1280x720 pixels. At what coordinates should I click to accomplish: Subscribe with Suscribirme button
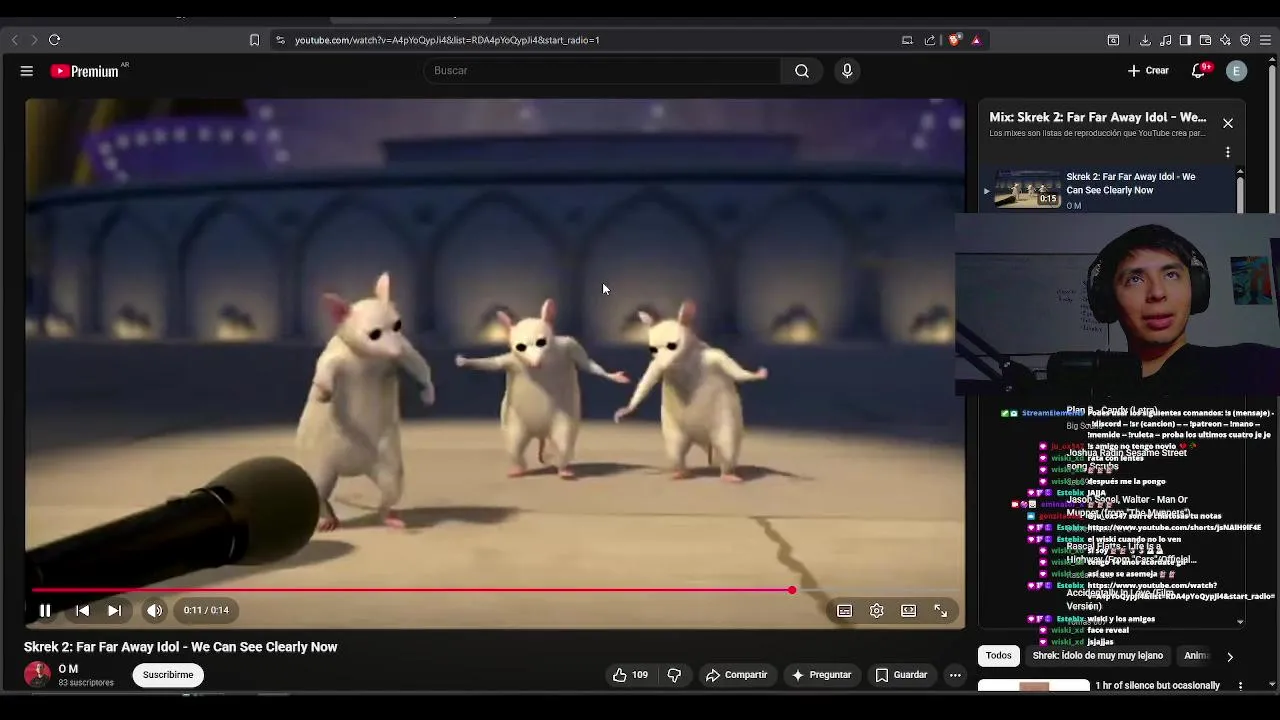168,675
